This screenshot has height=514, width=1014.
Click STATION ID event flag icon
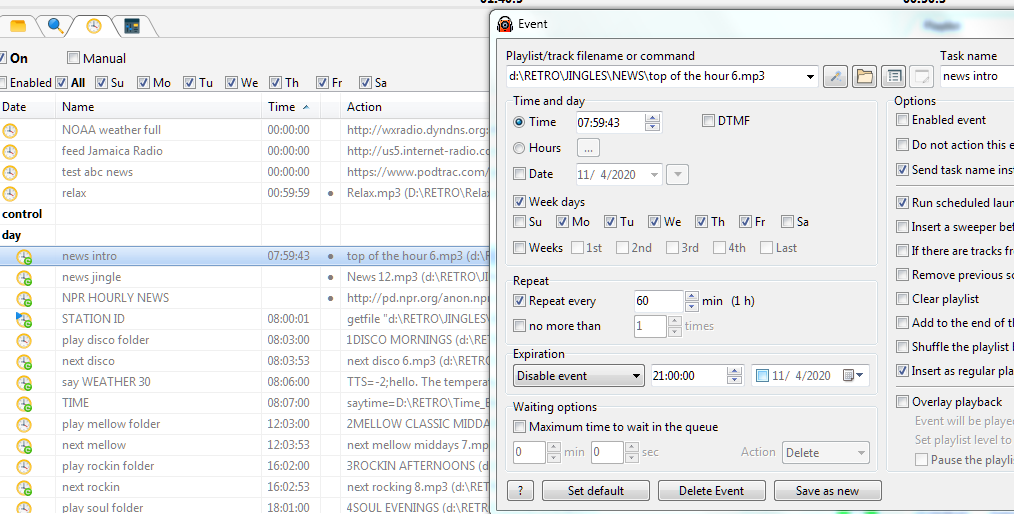[x=24, y=319]
